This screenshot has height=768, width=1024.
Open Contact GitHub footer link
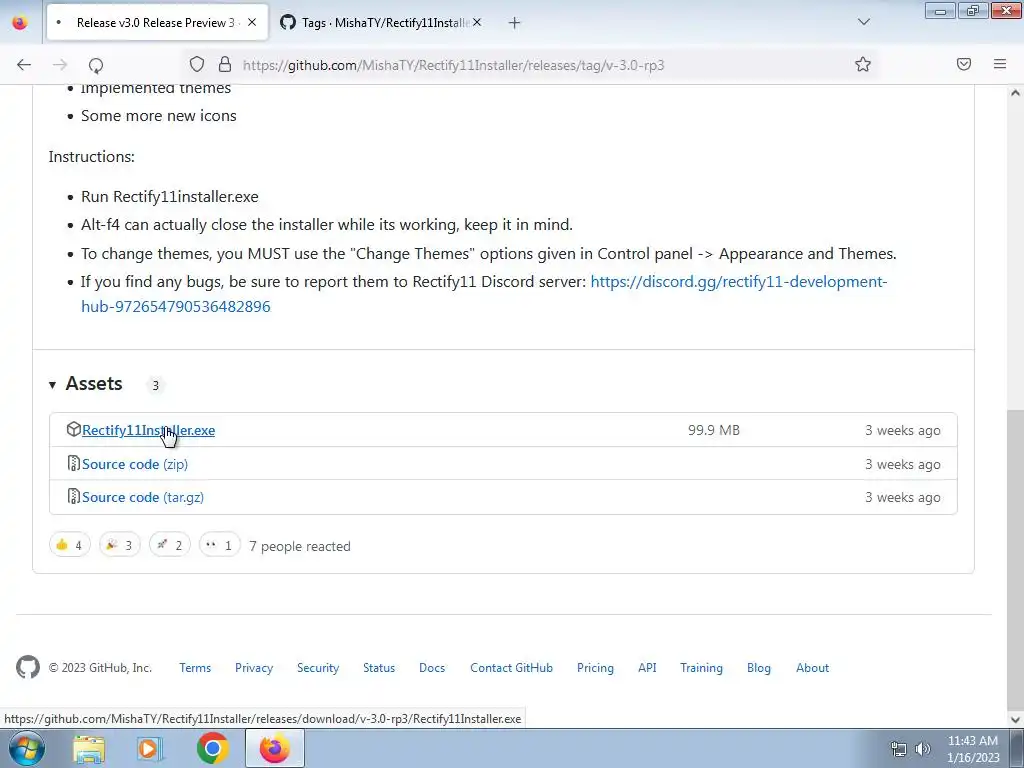click(x=511, y=667)
